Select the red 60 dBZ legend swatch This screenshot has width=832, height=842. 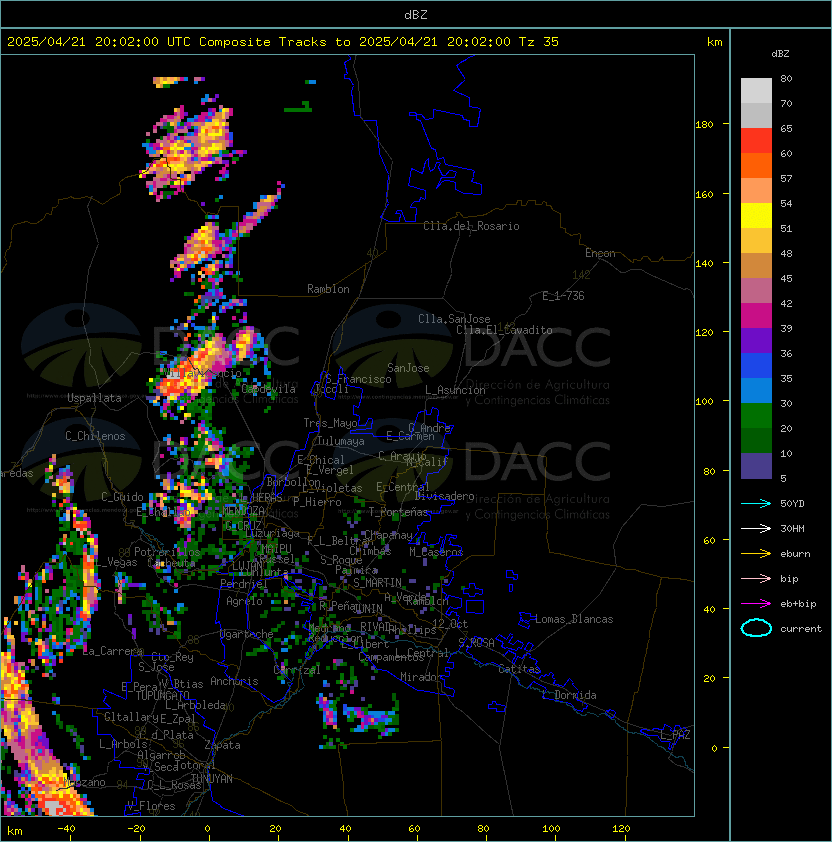(756, 141)
